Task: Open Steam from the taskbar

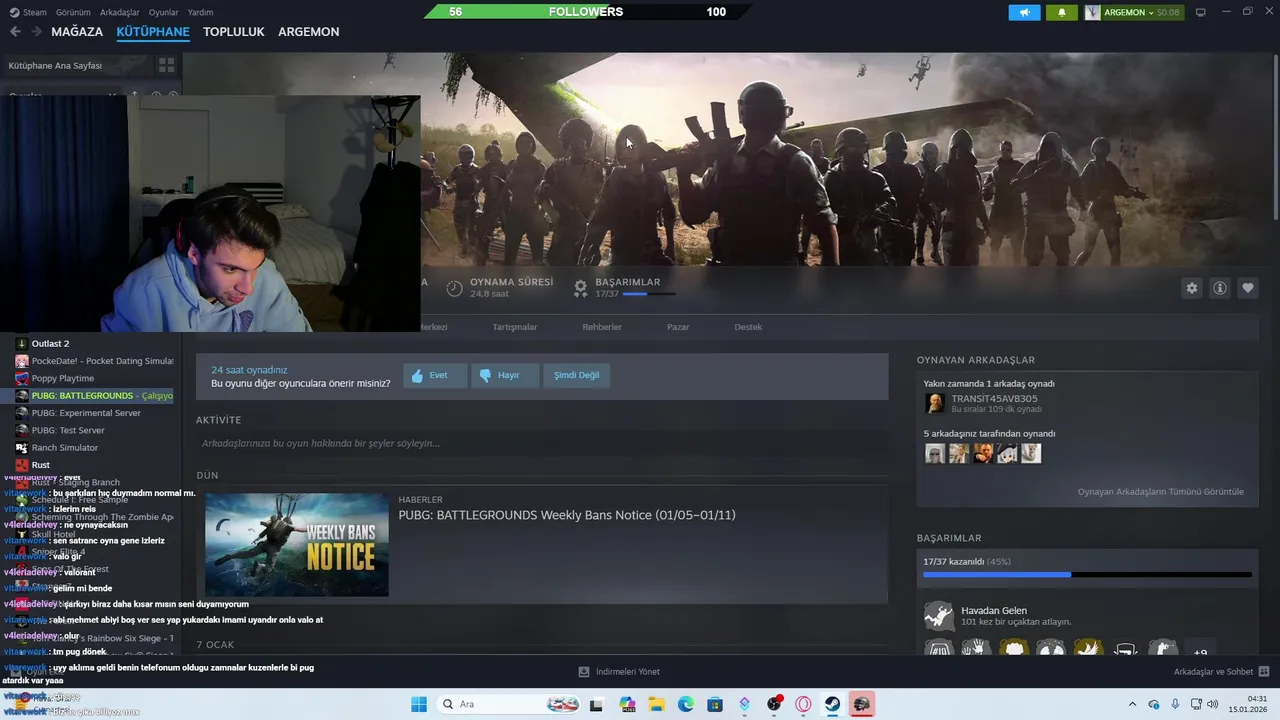Action: click(832, 704)
